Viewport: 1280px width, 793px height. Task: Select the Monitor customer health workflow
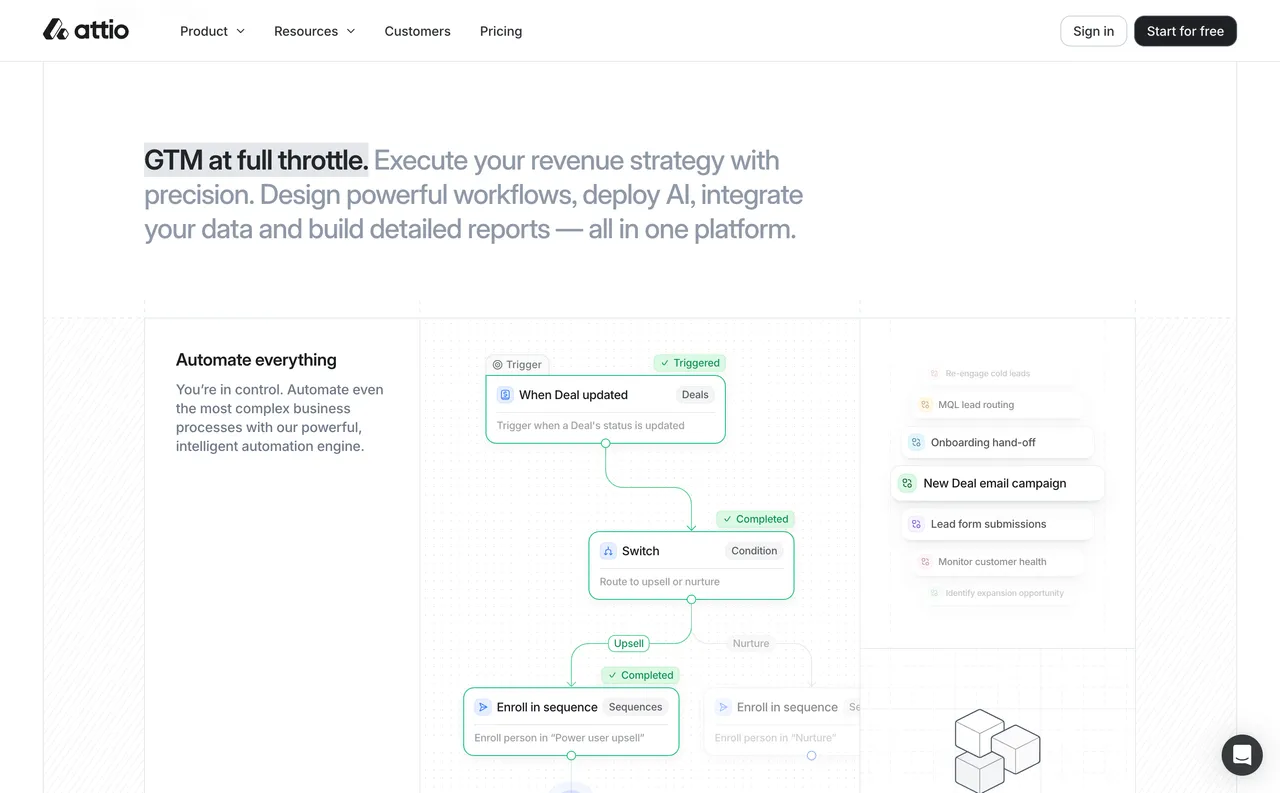(992, 562)
